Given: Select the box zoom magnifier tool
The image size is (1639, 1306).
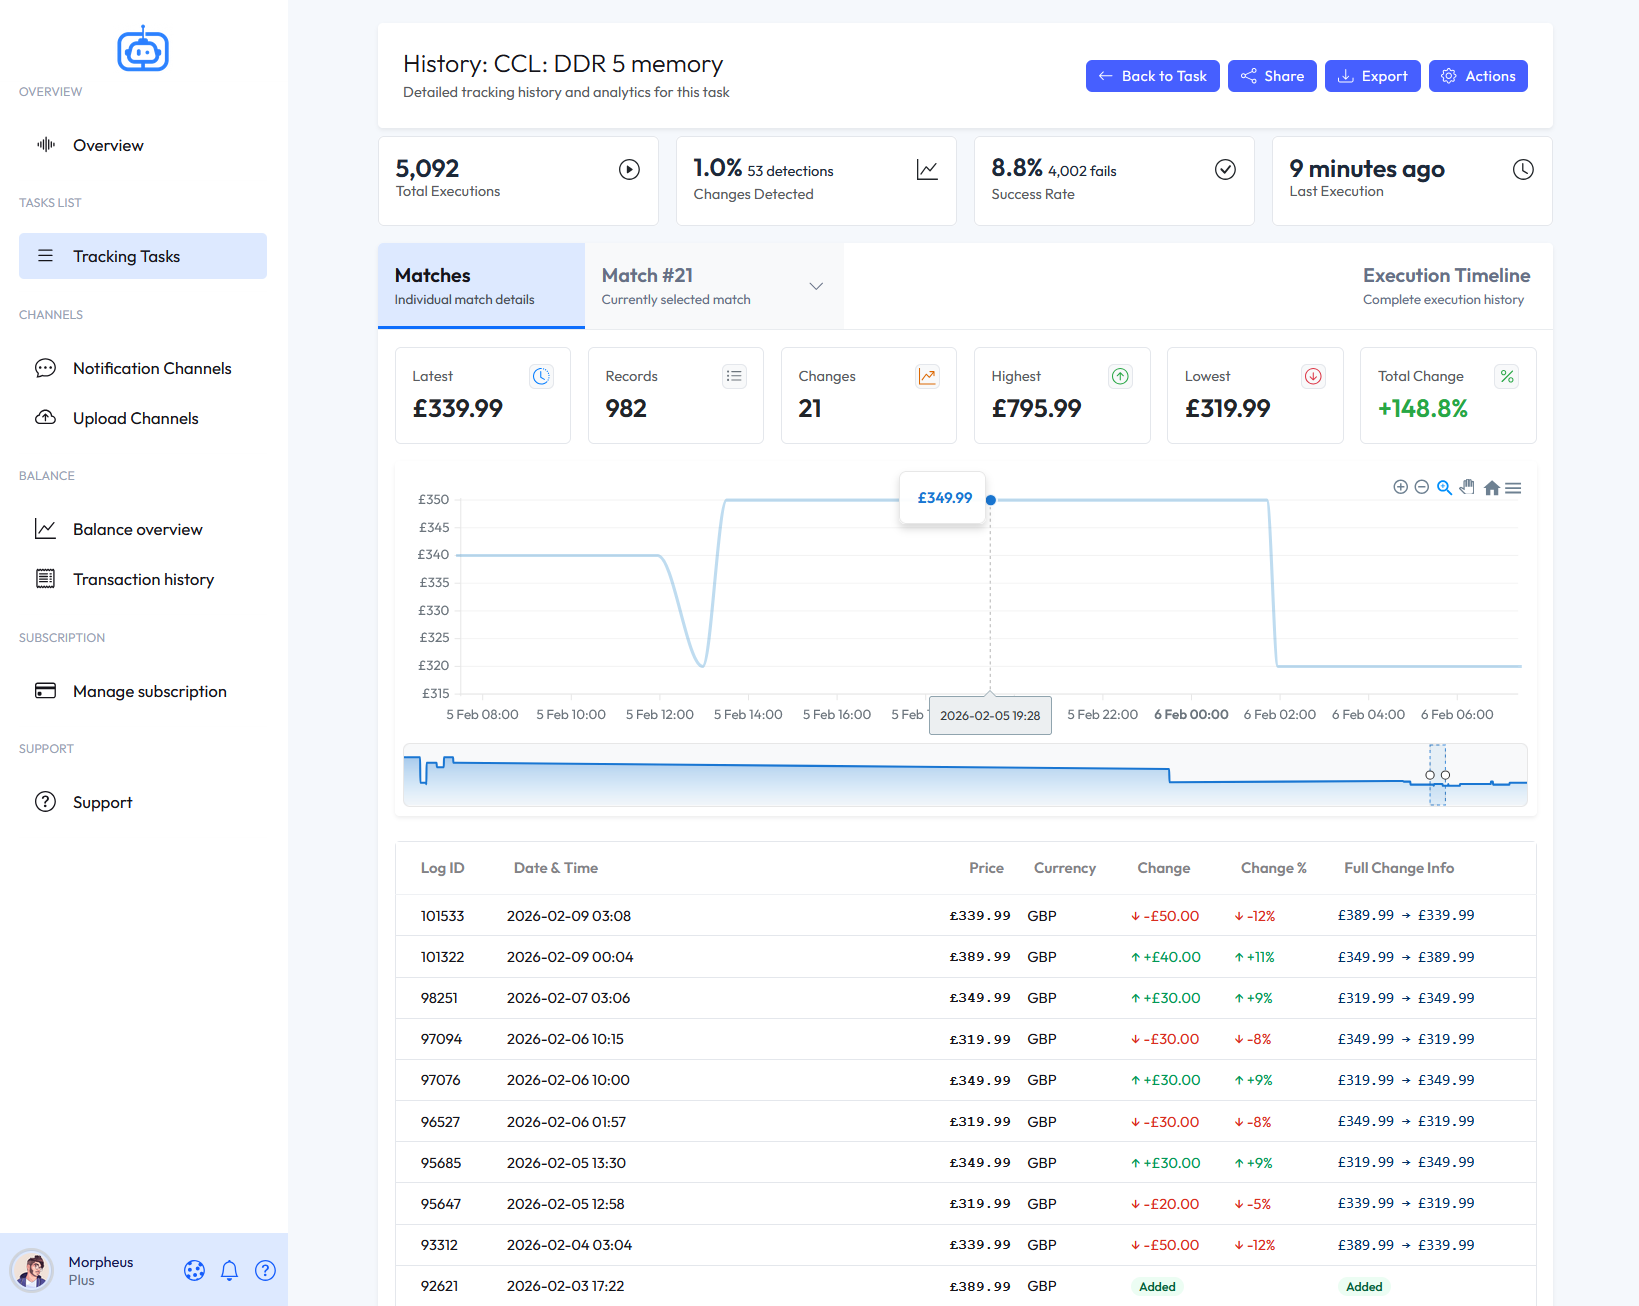Looking at the screenshot, I should tap(1444, 488).
